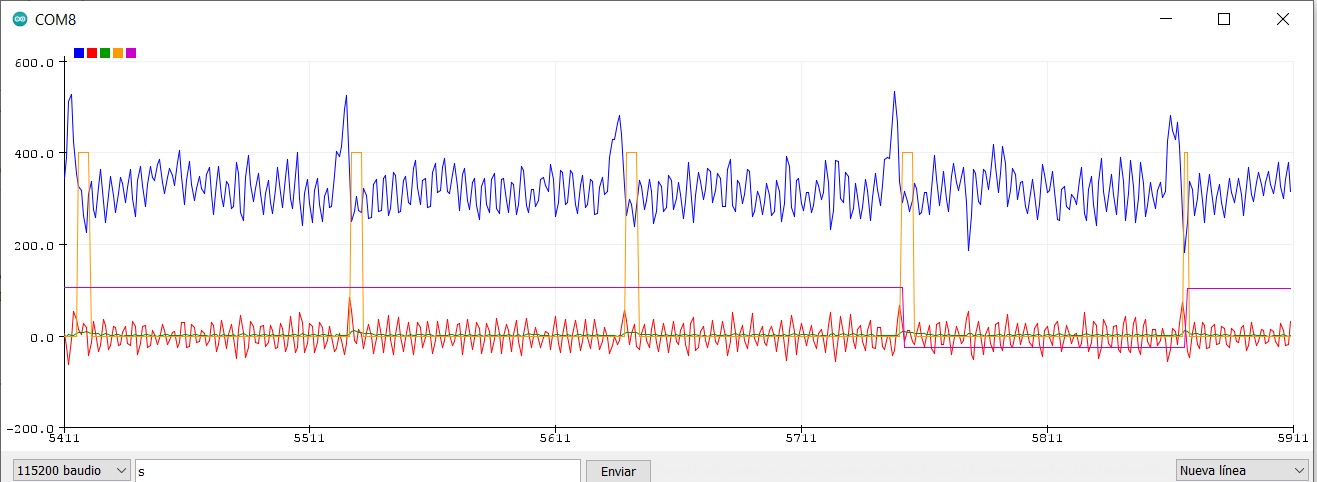
Task: Click the red series legend square
Action: [92, 53]
